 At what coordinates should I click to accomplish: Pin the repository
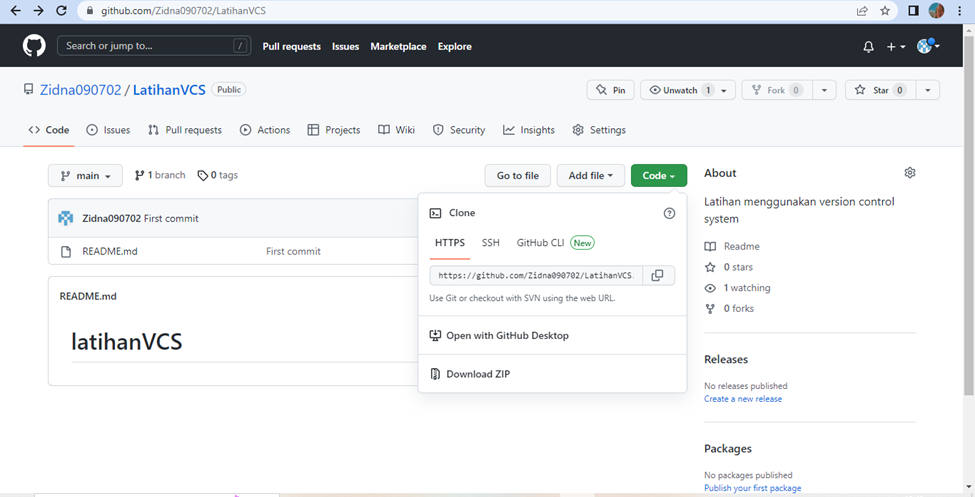coord(611,90)
